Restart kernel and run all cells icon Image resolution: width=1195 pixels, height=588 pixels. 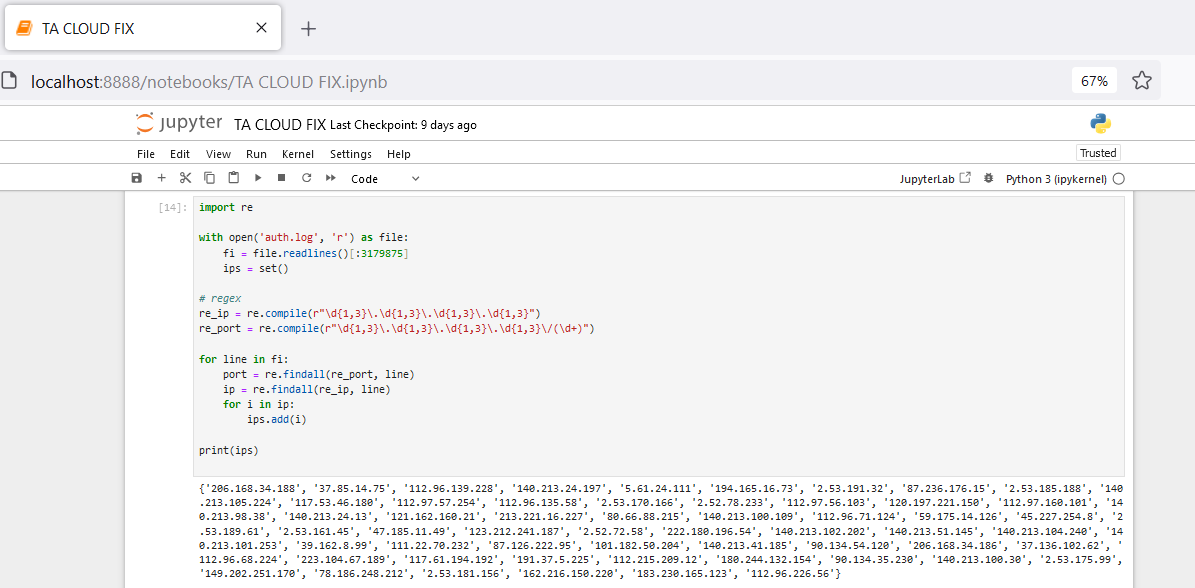[331, 177]
